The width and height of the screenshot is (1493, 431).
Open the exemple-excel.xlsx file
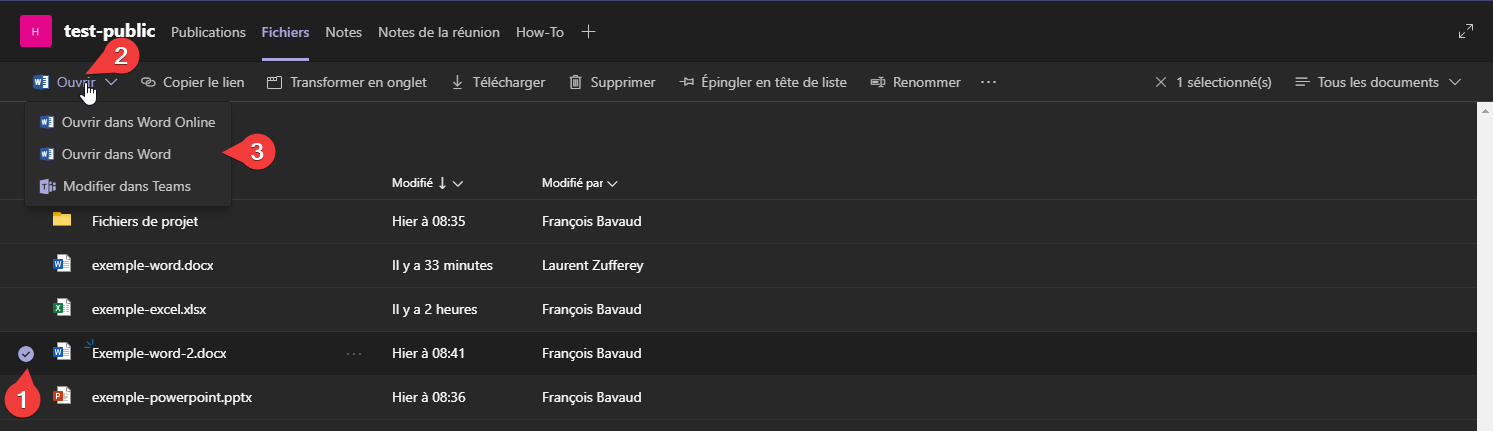coord(149,309)
